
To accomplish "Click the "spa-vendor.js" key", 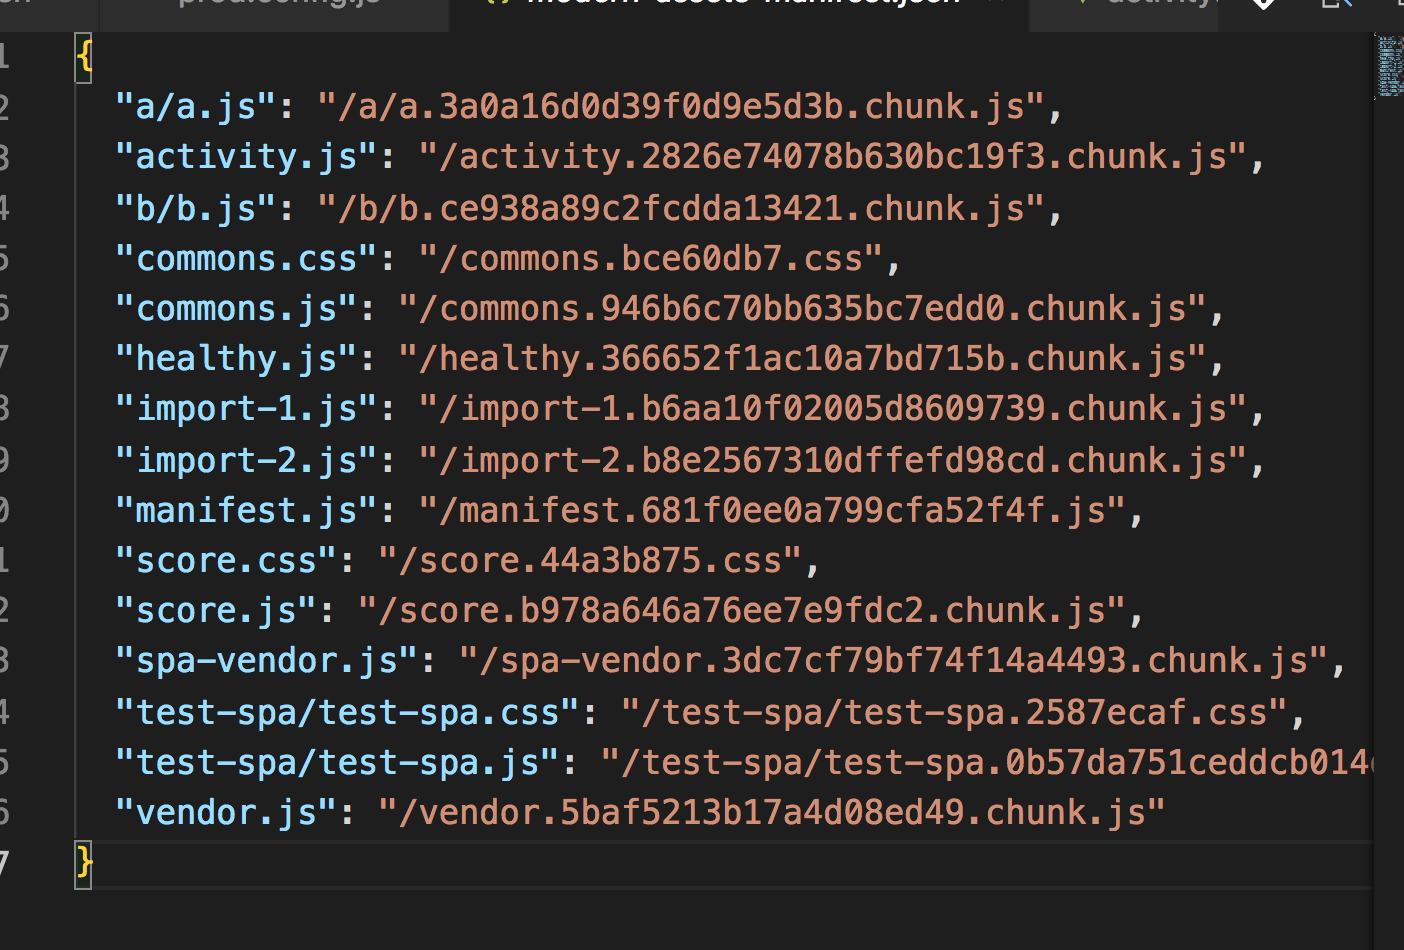I will coord(266,660).
